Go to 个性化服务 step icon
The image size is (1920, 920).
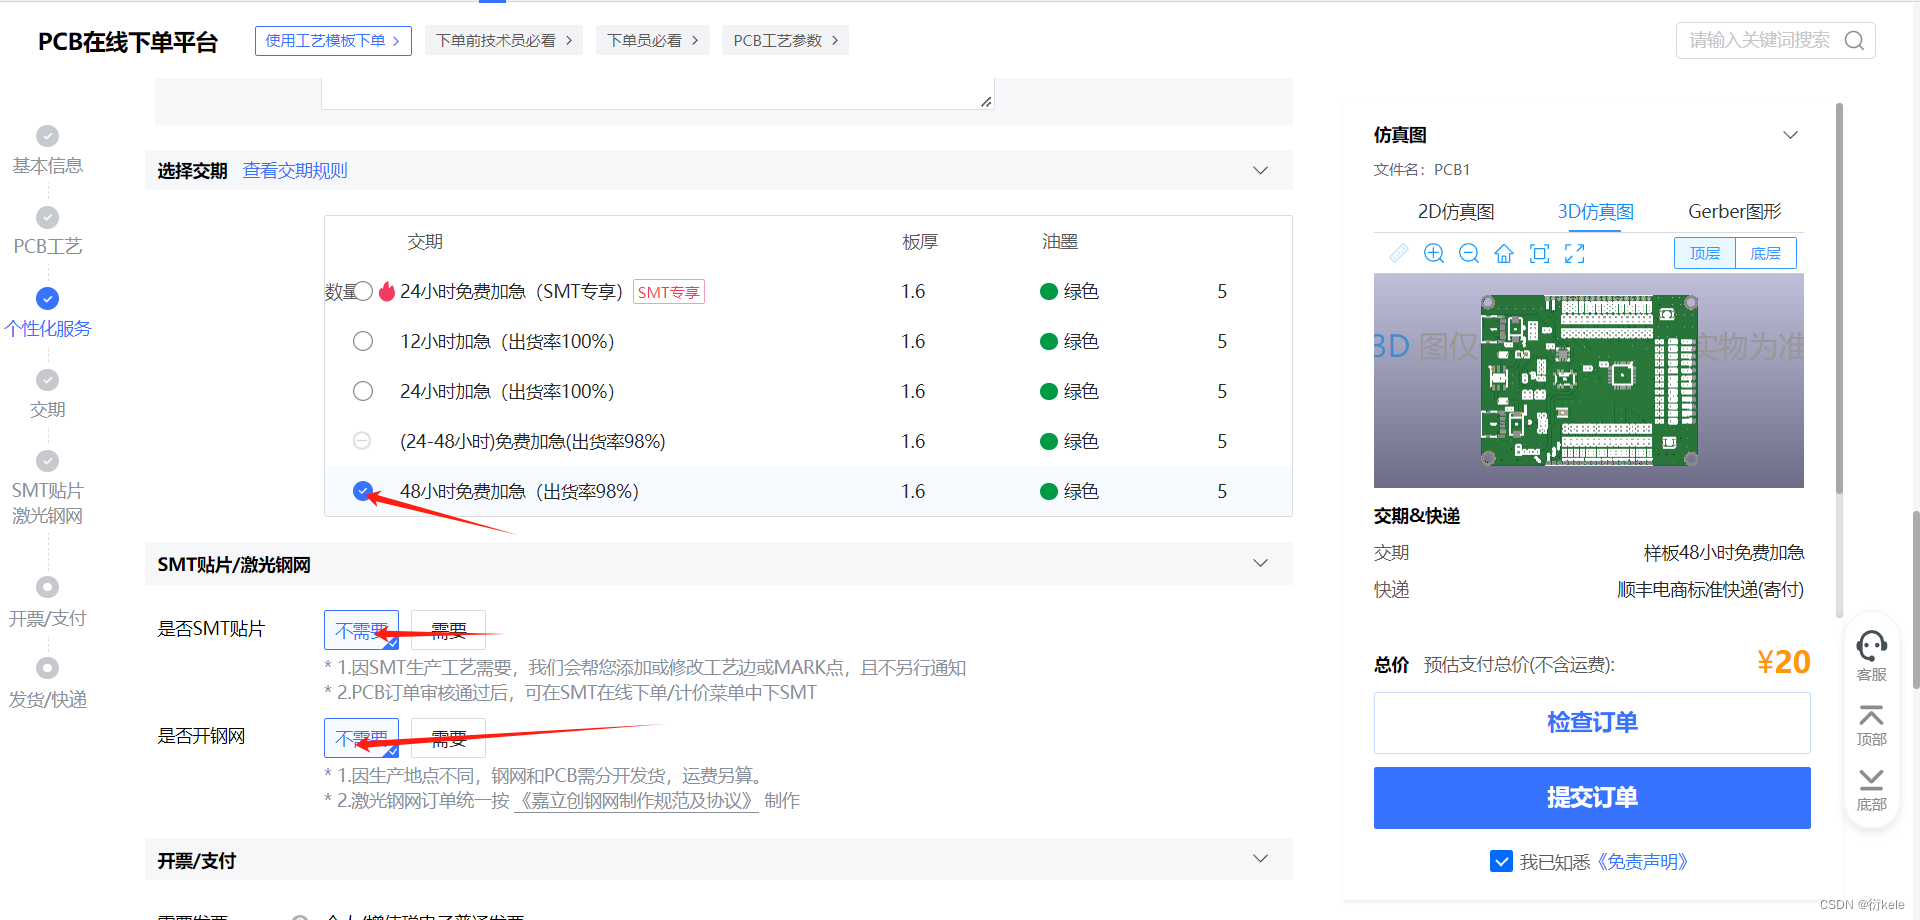[47, 298]
